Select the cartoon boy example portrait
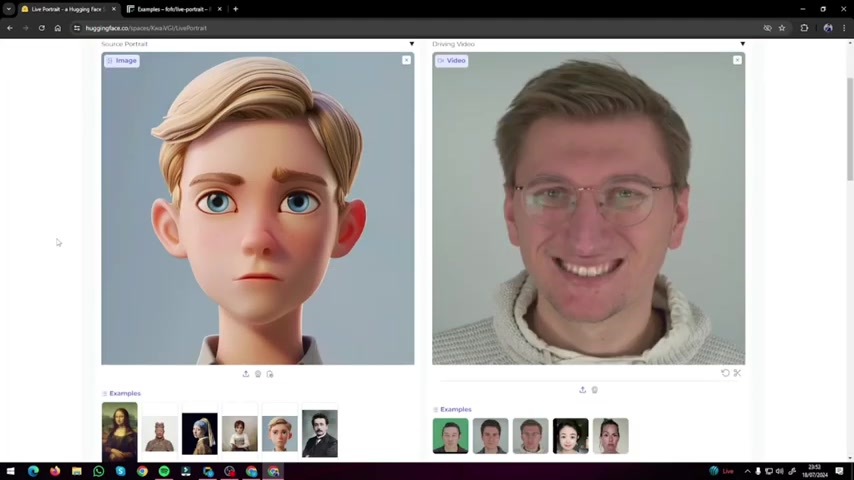This screenshot has height=480, width=854. [280, 434]
